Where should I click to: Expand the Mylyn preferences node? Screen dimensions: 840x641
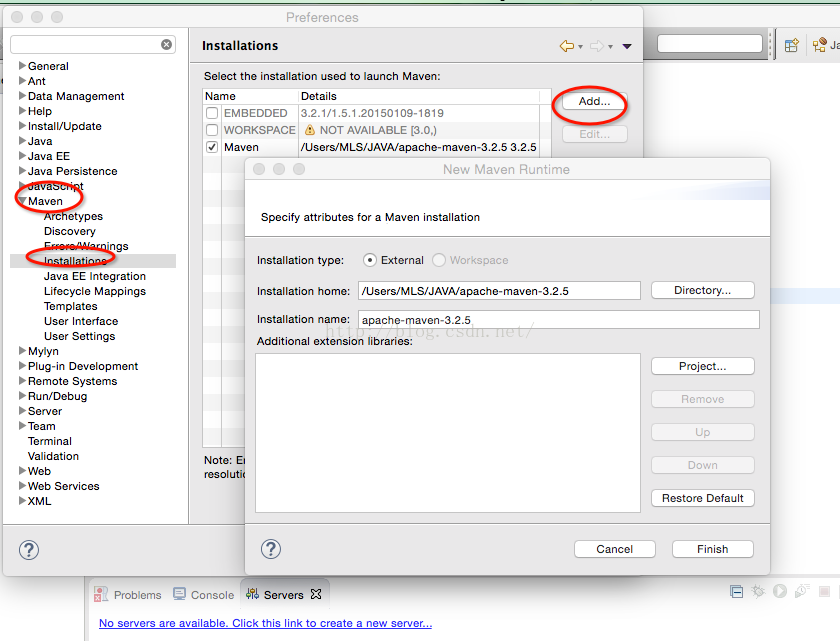coord(22,350)
